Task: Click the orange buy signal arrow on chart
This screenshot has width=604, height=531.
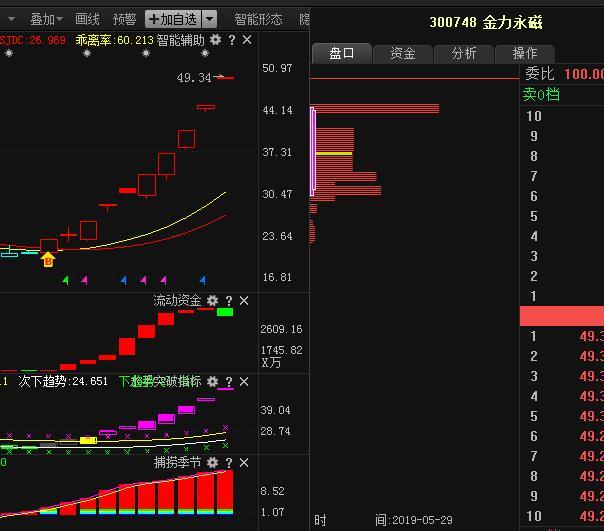Action: (47, 260)
